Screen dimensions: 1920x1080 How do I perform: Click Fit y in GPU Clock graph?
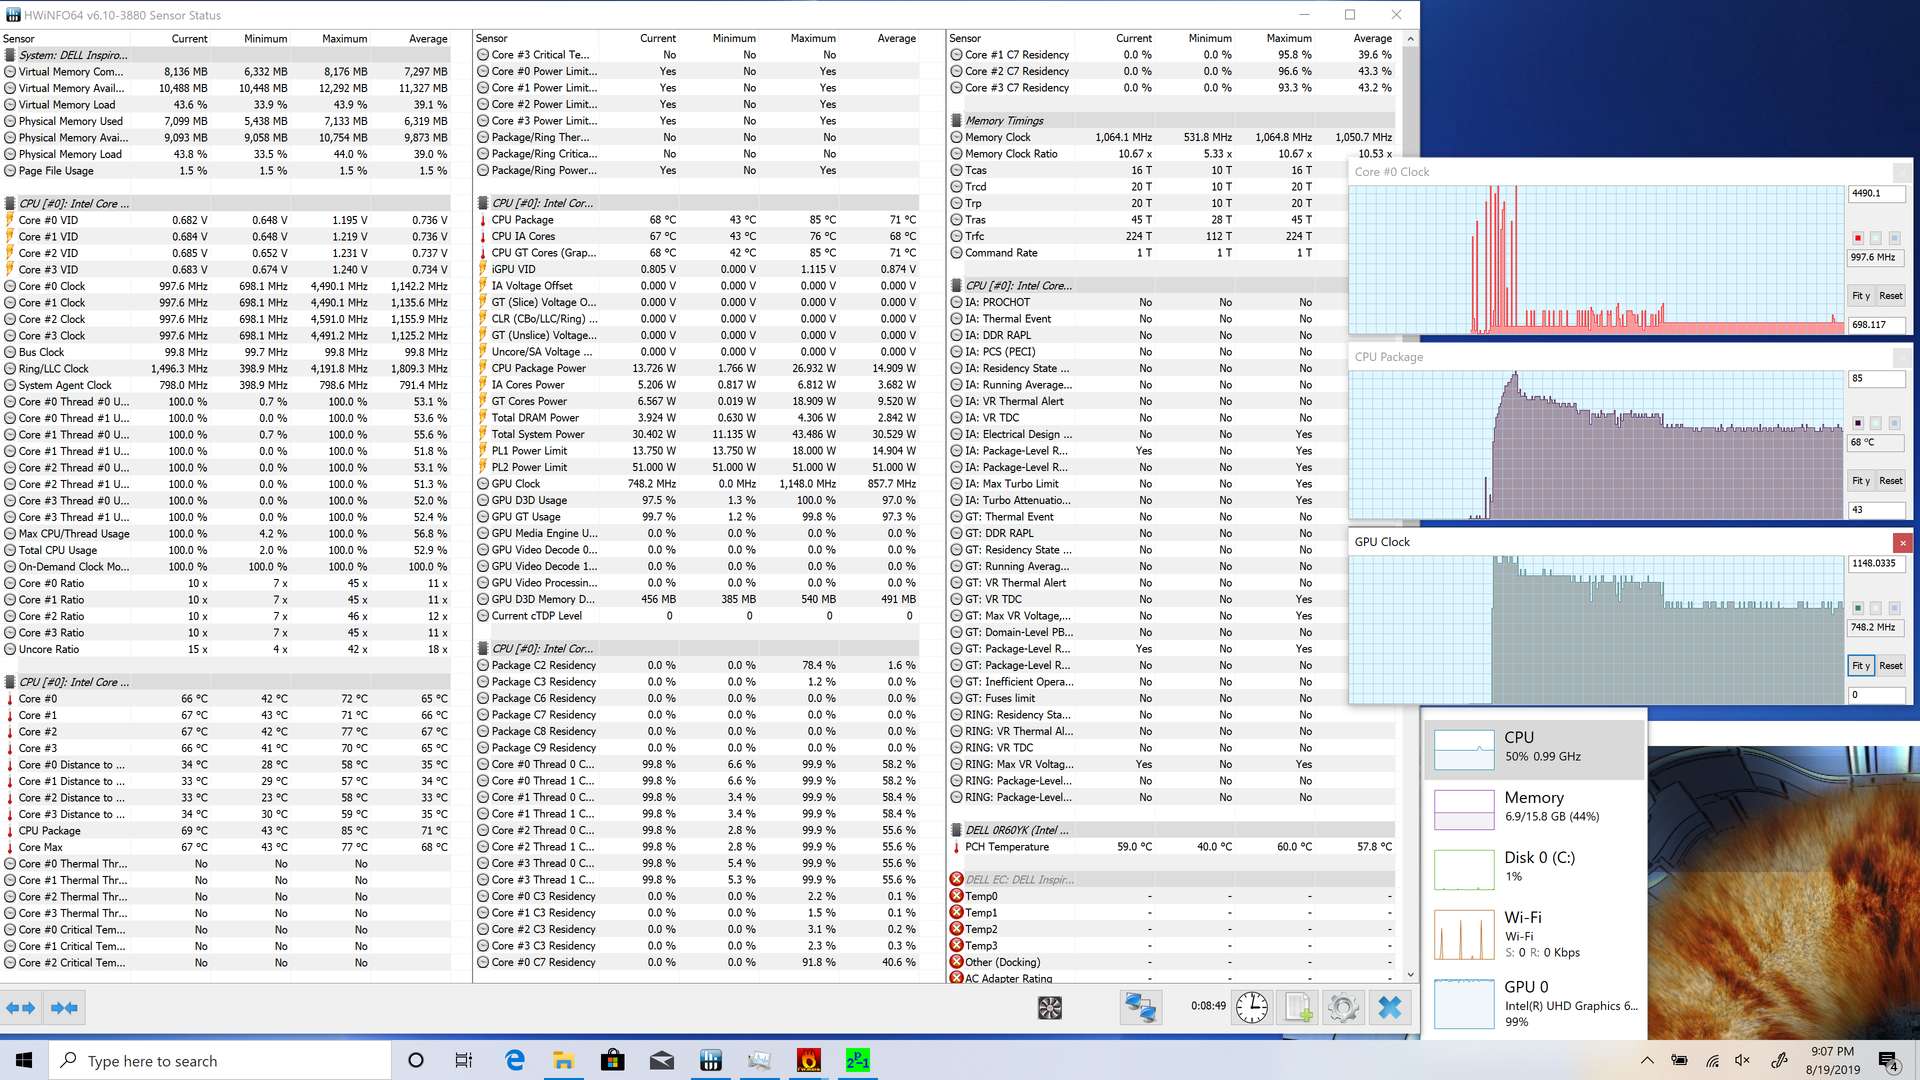pos(1860,666)
